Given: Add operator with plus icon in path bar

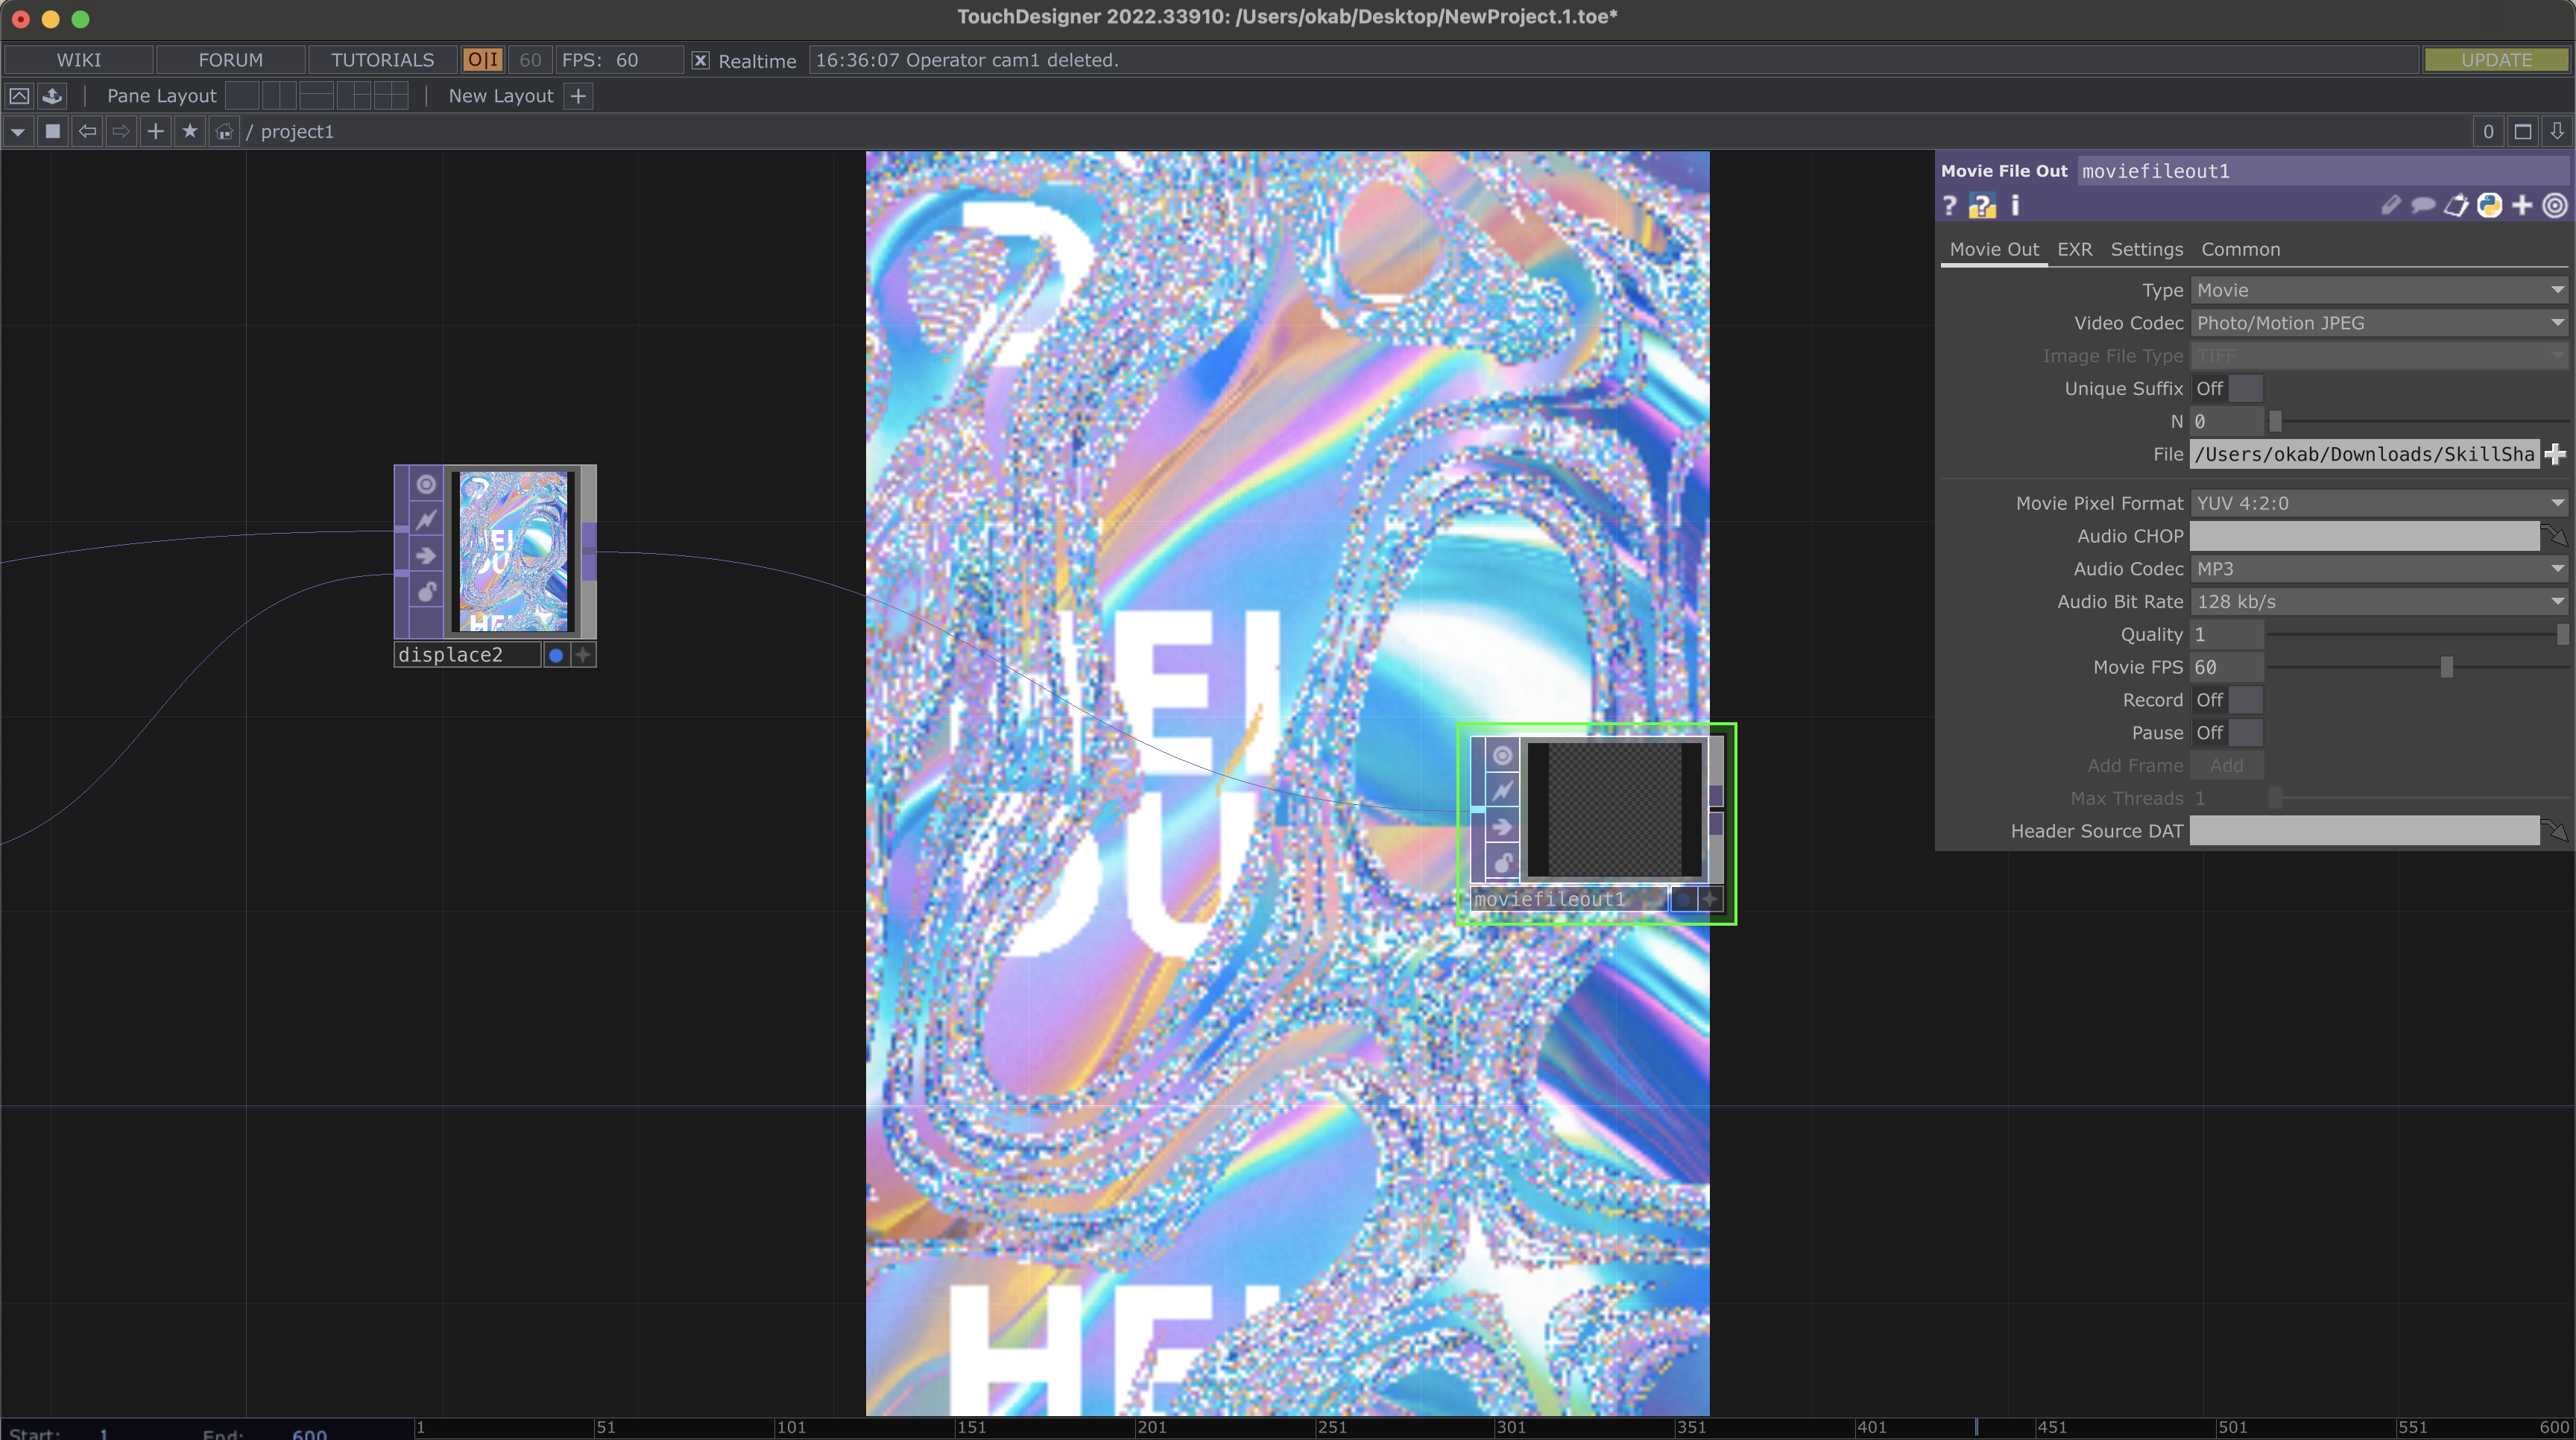Looking at the screenshot, I should [x=155, y=131].
